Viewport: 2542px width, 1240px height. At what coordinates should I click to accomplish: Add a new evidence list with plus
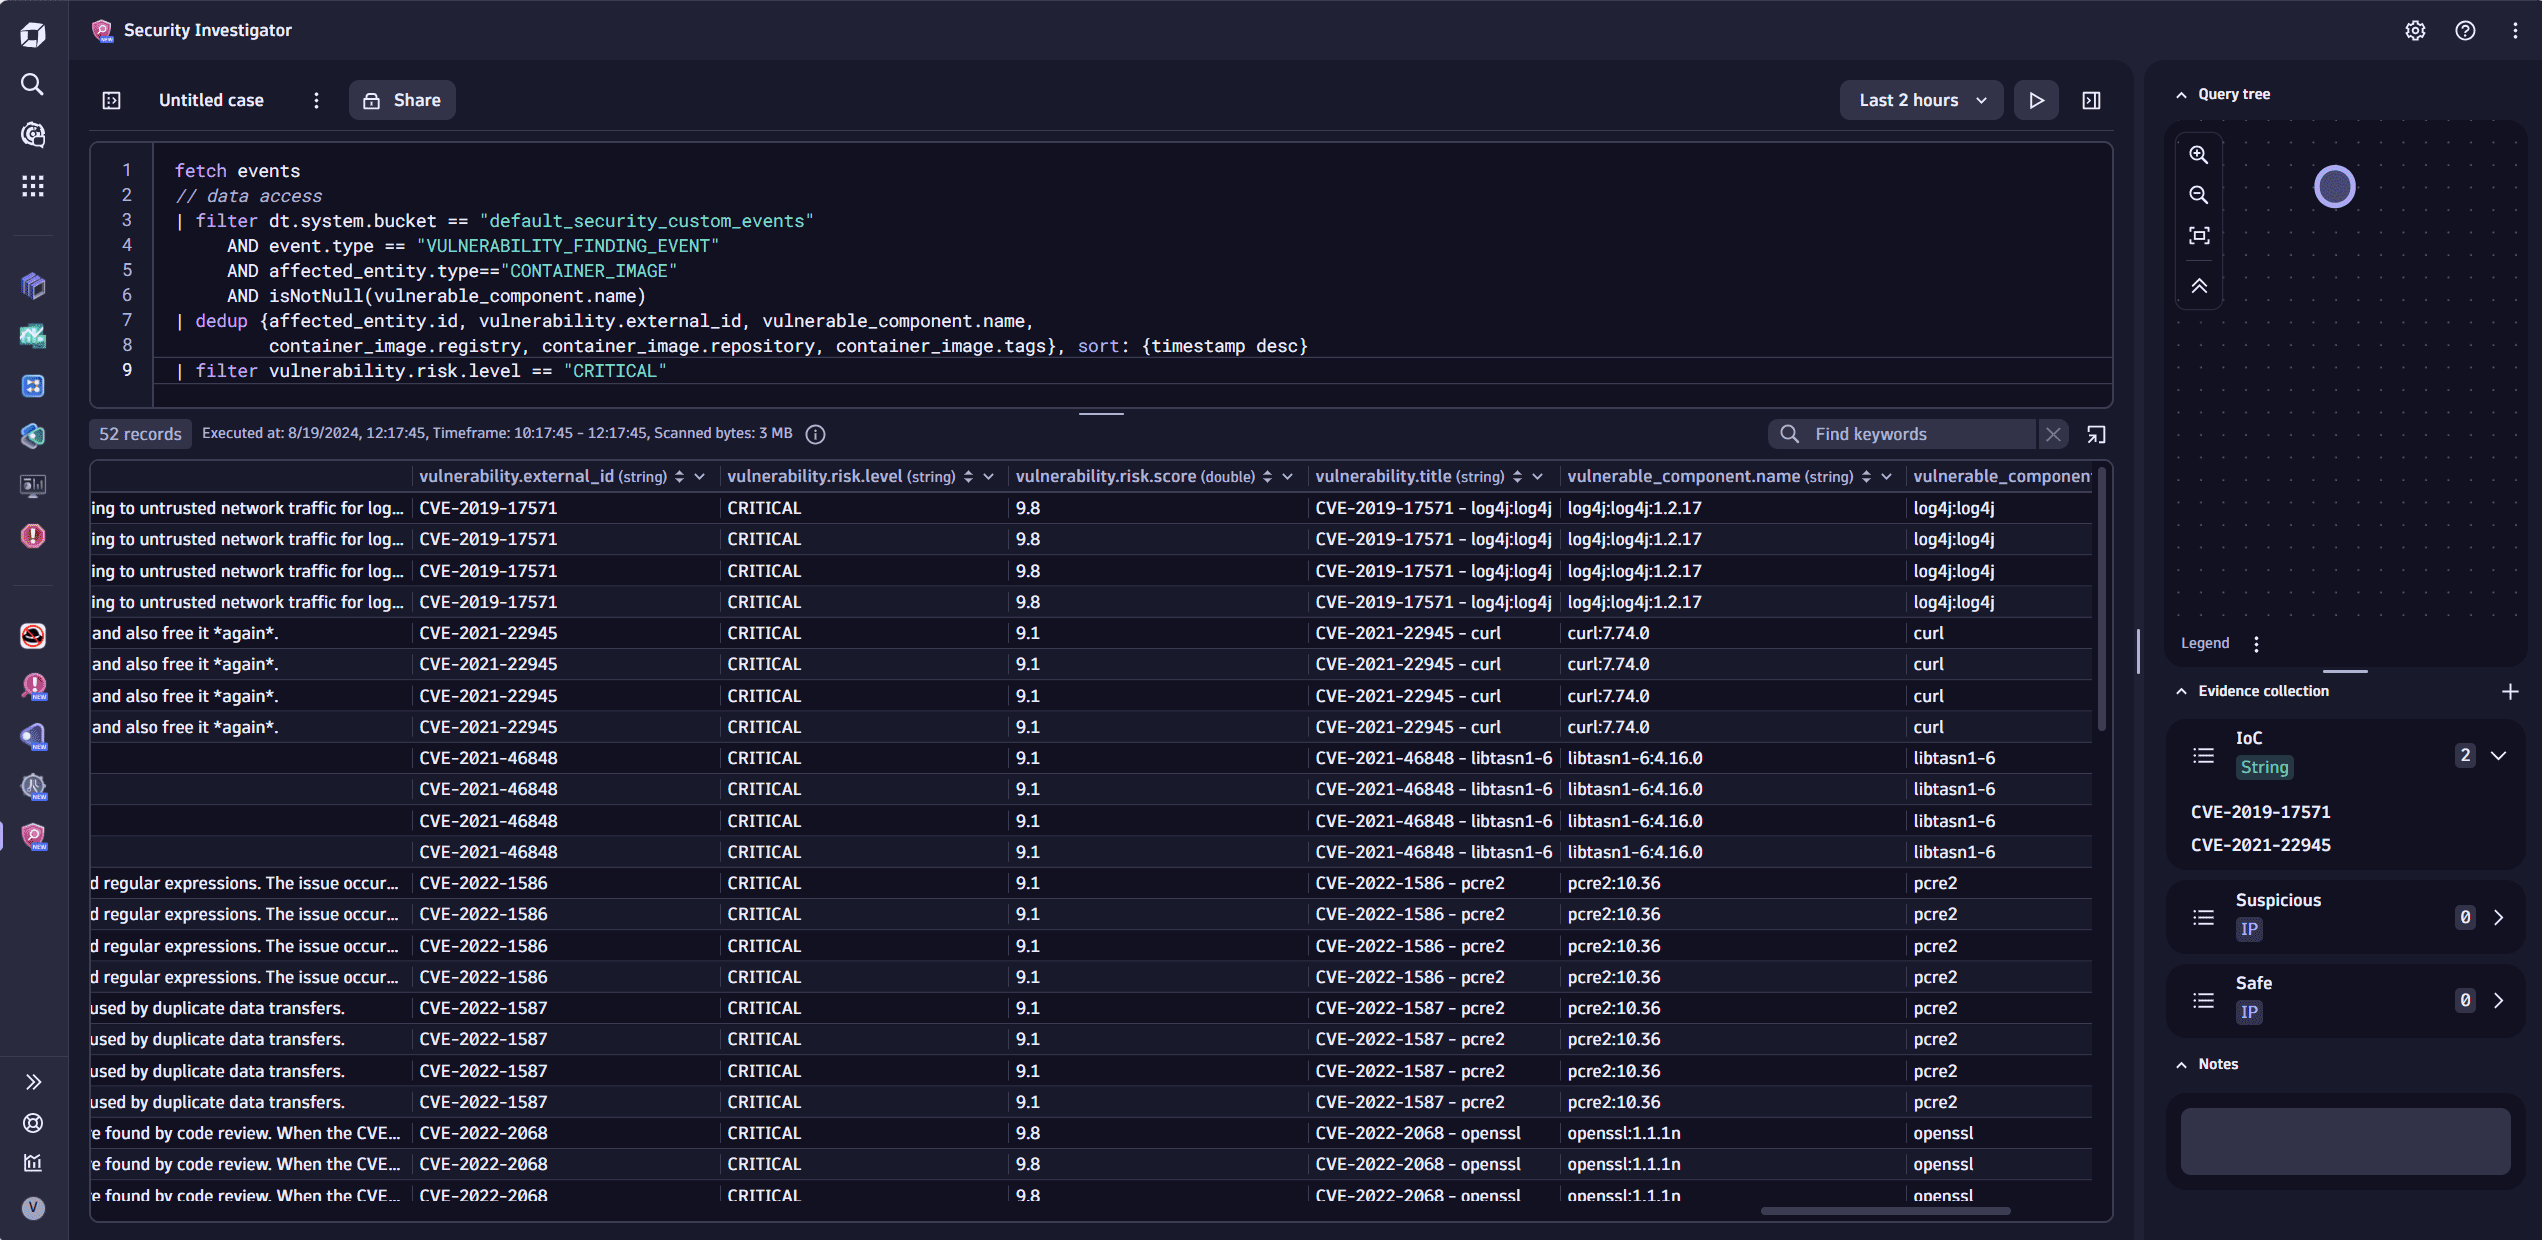tap(2510, 692)
